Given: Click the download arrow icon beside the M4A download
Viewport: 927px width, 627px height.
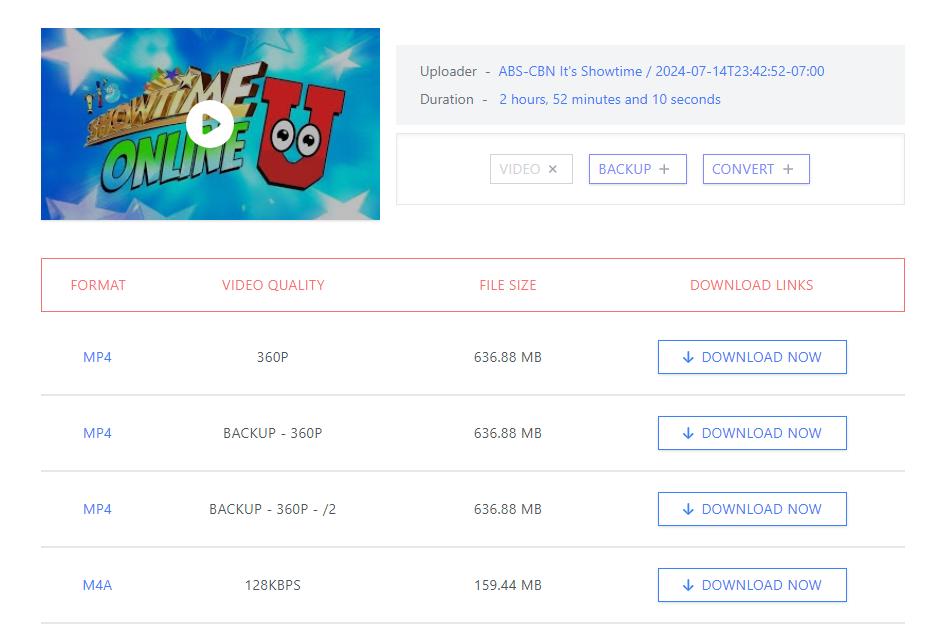Looking at the screenshot, I should [x=687, y=585].
